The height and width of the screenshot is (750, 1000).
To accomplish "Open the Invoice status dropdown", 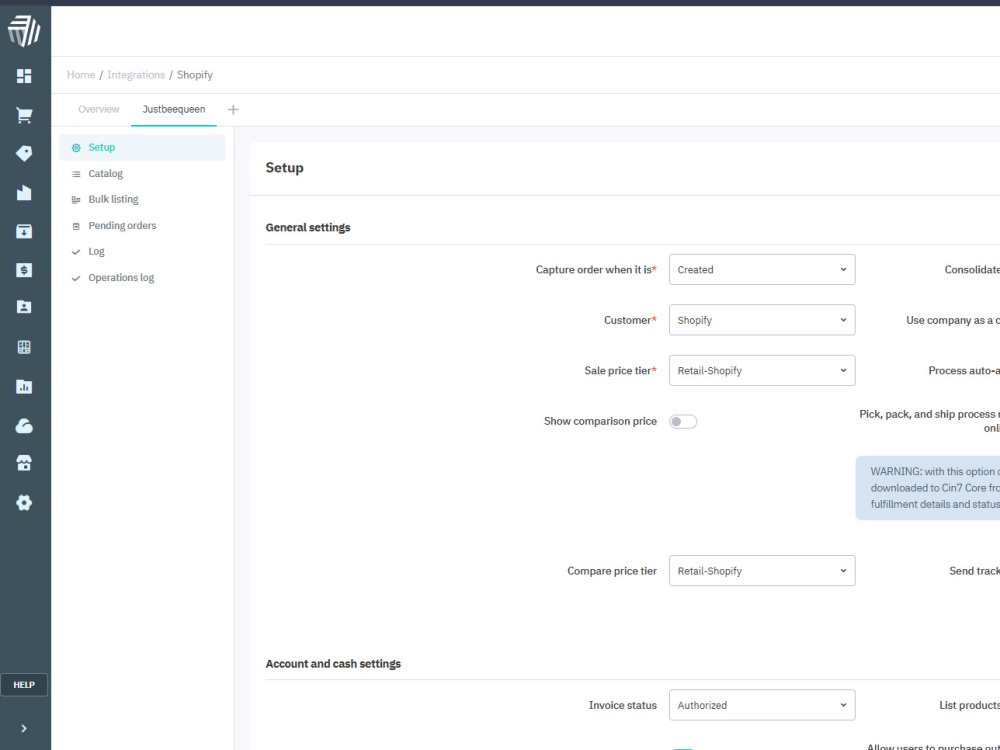I will point(761,705).
